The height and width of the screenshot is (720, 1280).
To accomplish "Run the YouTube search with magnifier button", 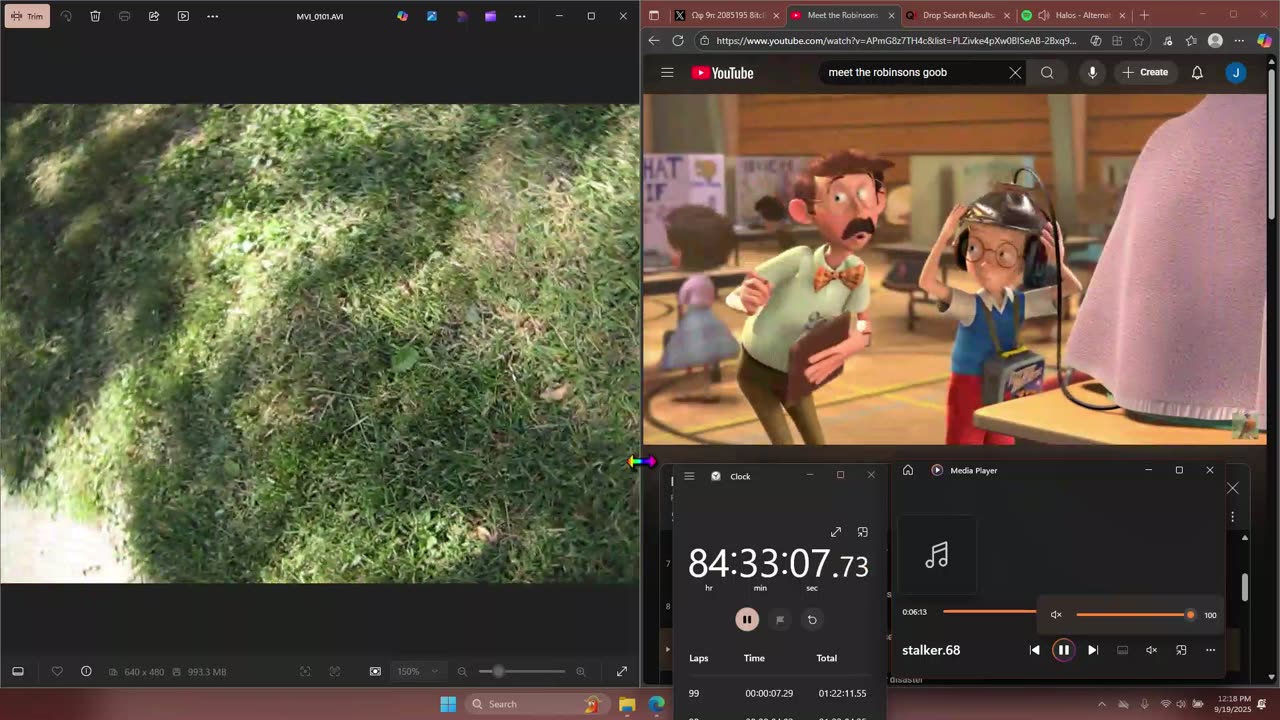I will coord(1047,72).
